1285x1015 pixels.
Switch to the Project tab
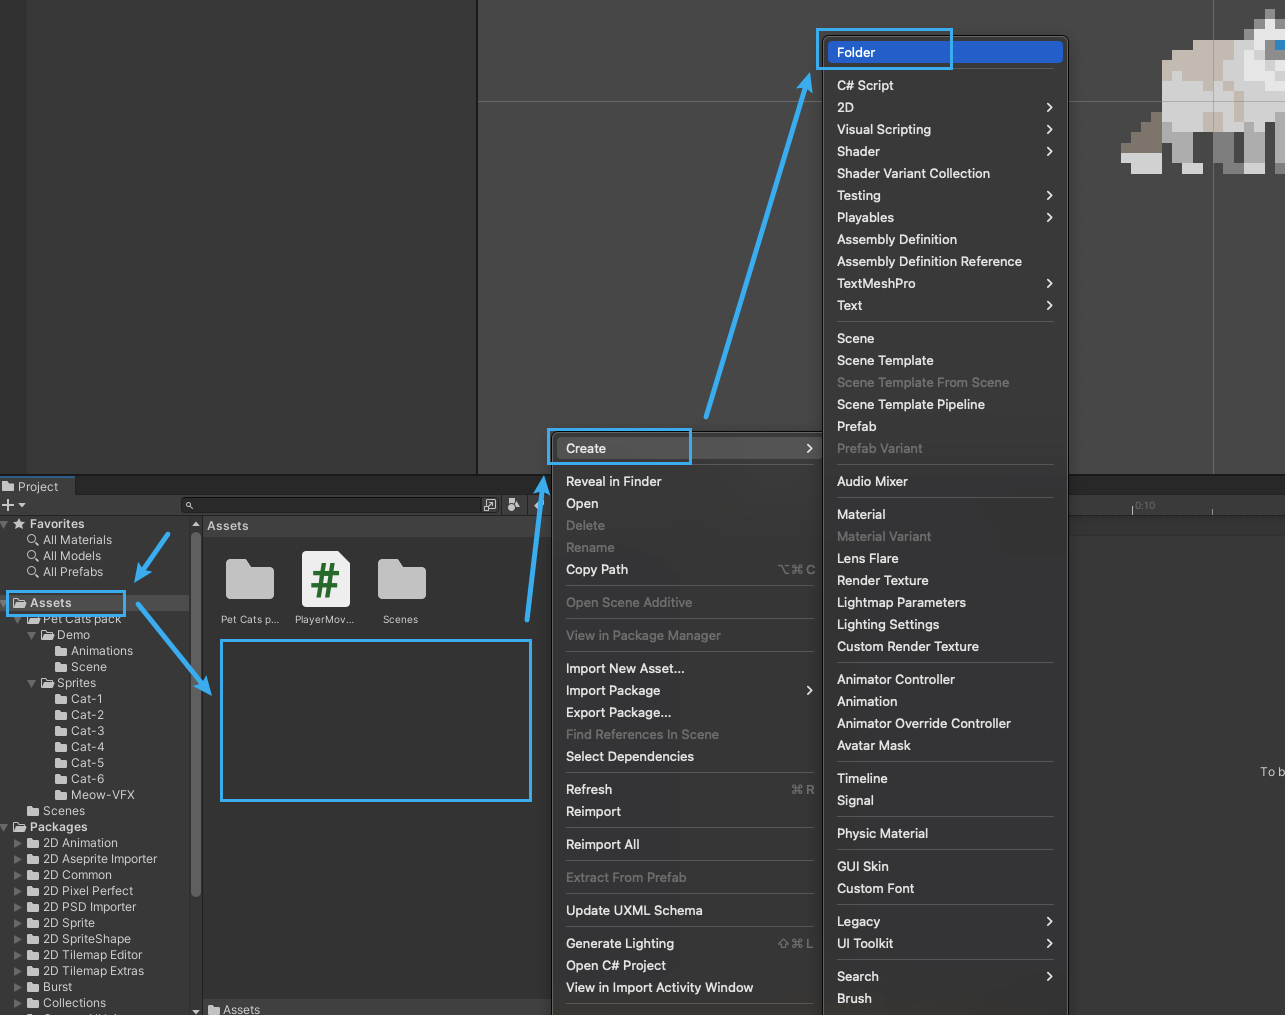pyautogui.click(x=37, y=487)
